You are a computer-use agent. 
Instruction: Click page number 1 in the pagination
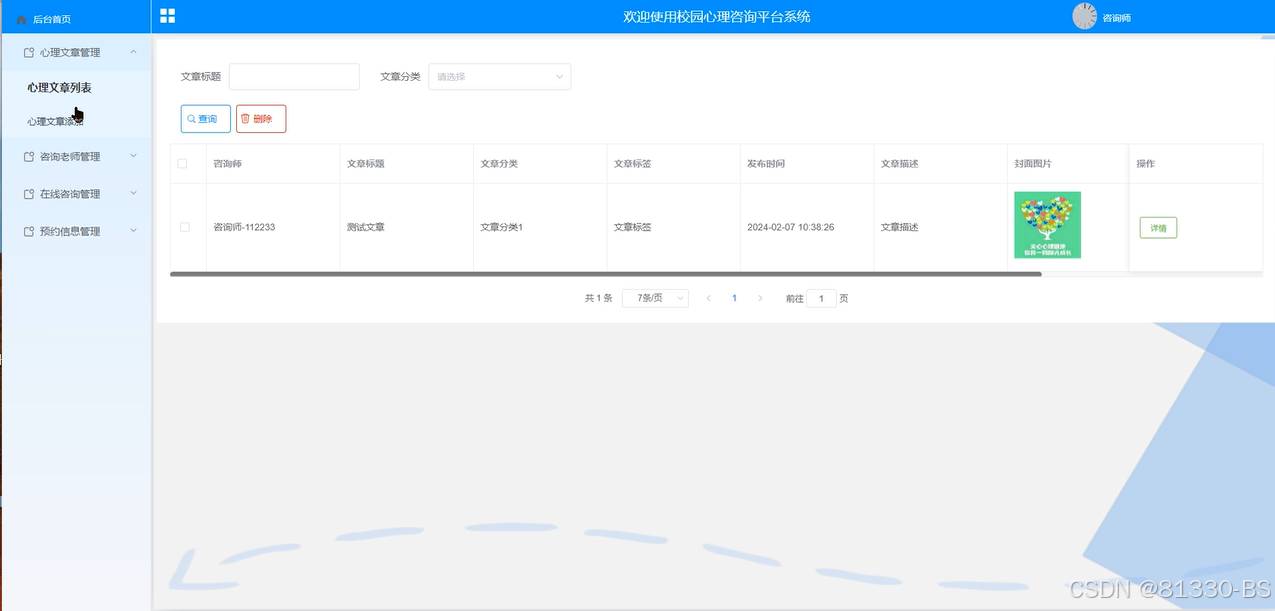tap(734, 298)
